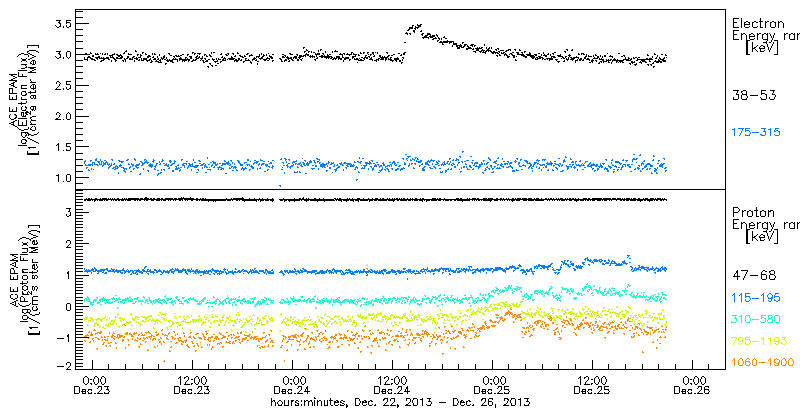Click the yellow-green 795-1193 legend label
The image size is (800, 410).
[x=759, y=341]
